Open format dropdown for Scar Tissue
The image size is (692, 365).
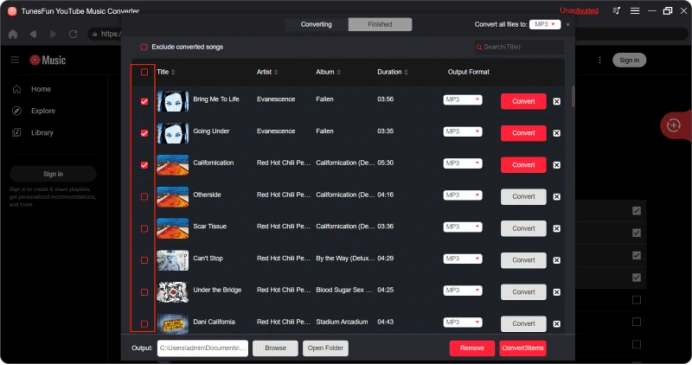(x=463, y=227)
